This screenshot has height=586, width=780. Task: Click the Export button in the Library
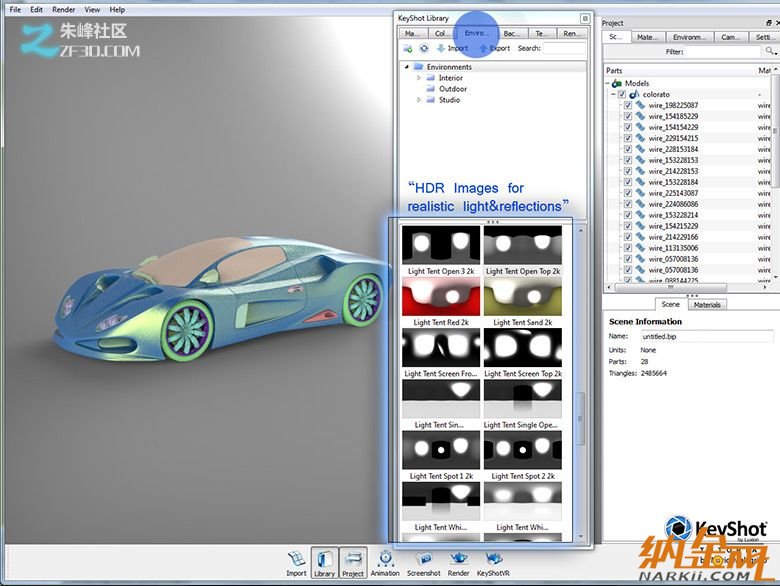pyautogui.click(x=494, y=48)
